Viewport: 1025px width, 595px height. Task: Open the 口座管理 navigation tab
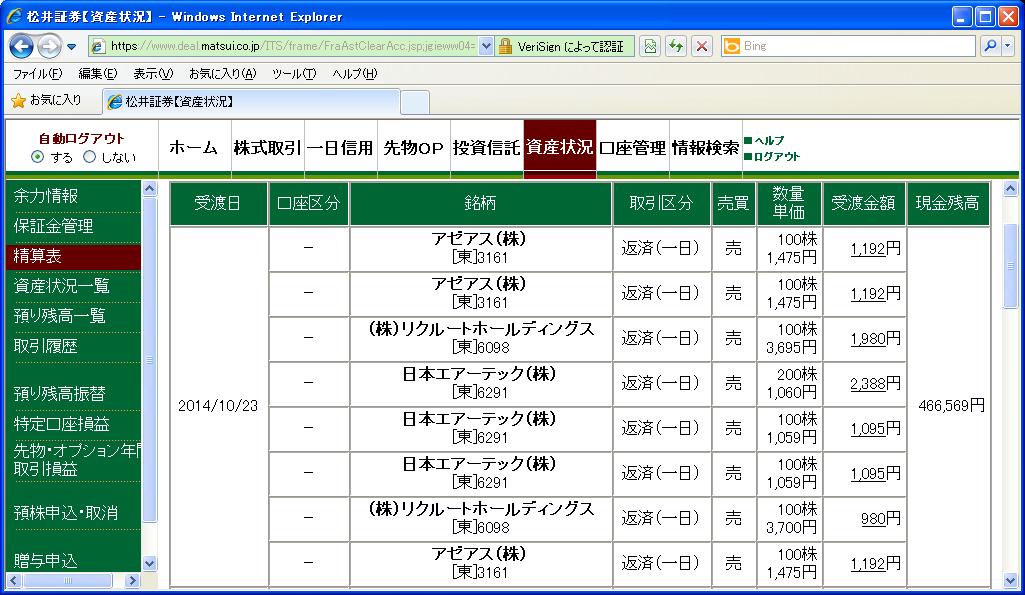[x=633, y=148]
